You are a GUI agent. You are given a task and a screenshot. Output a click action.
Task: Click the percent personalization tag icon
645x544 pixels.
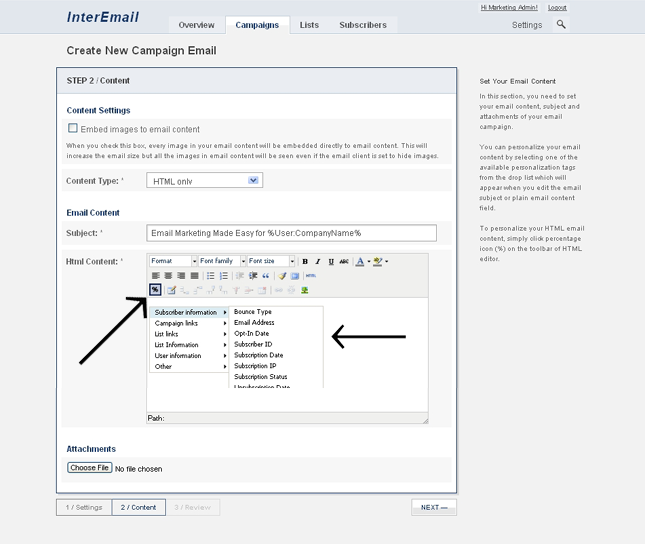pos(156,290)
